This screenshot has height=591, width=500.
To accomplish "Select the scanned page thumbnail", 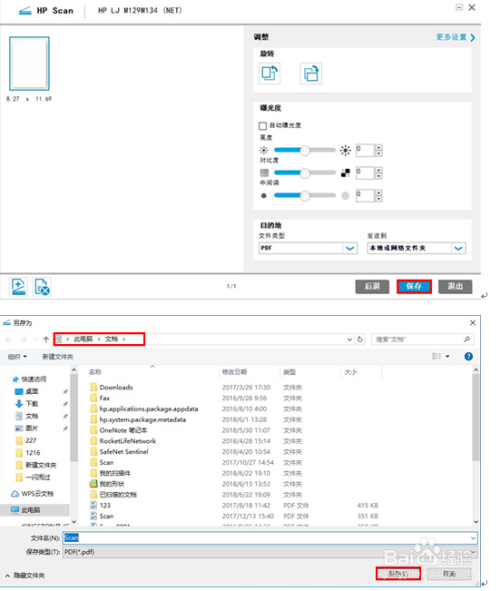I will tap(29, 64).
